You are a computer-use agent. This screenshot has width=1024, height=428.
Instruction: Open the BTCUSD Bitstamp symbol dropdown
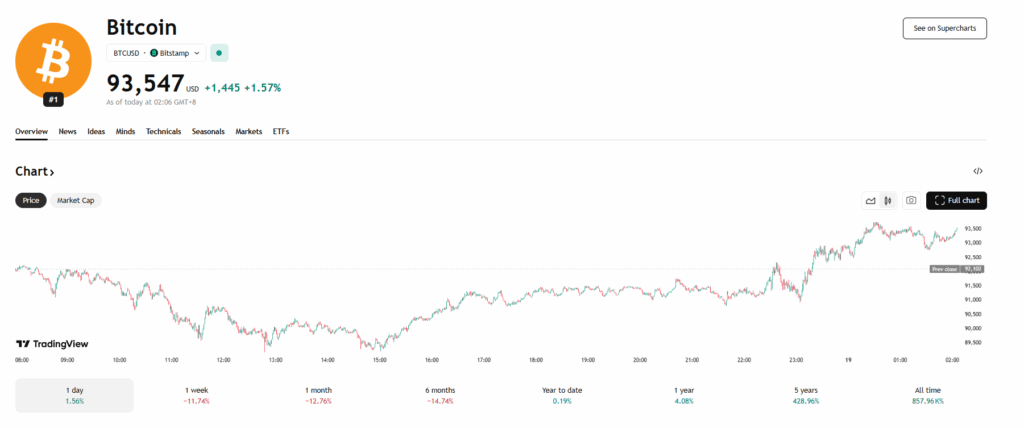156,52
